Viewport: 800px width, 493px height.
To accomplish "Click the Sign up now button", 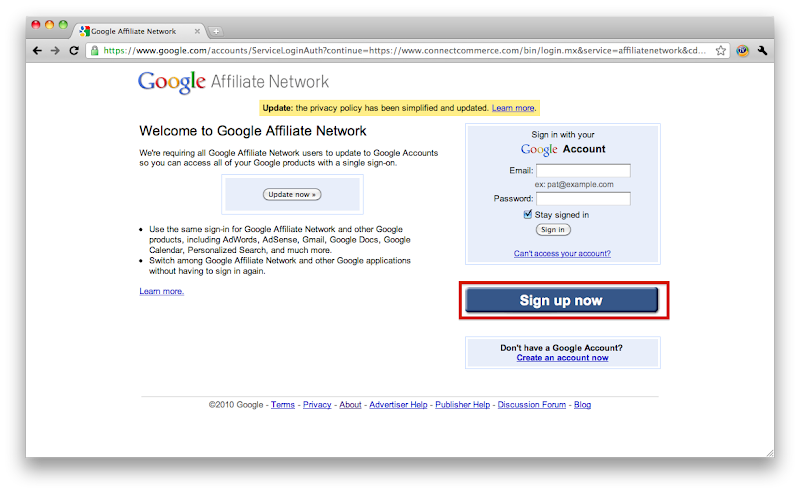I will click(x=562, y=300).
